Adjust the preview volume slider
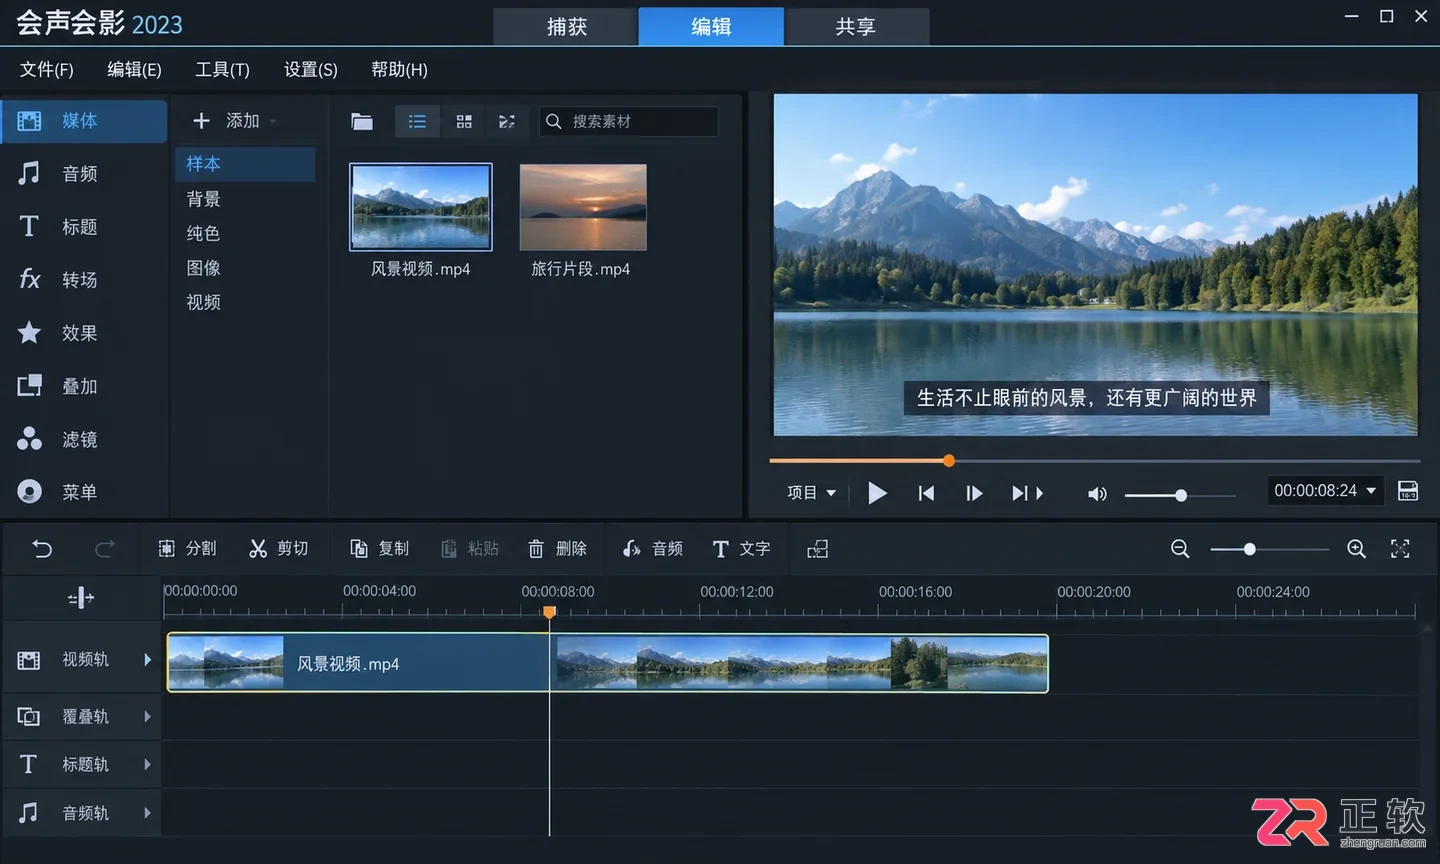The image size is (1440, 864). (x=1181, y=495)
